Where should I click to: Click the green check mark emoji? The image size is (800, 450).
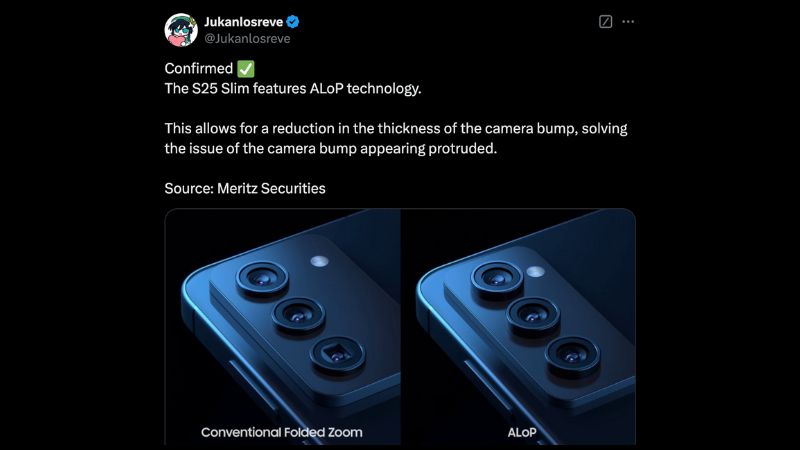coord(246,68)
